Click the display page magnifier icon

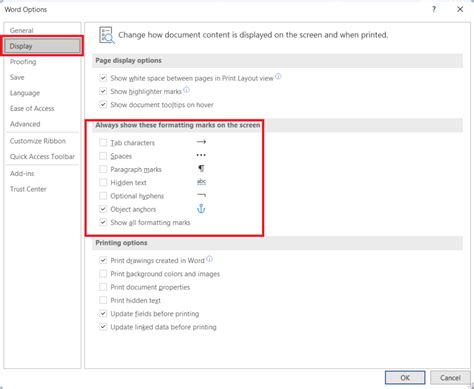coord(107,35)
